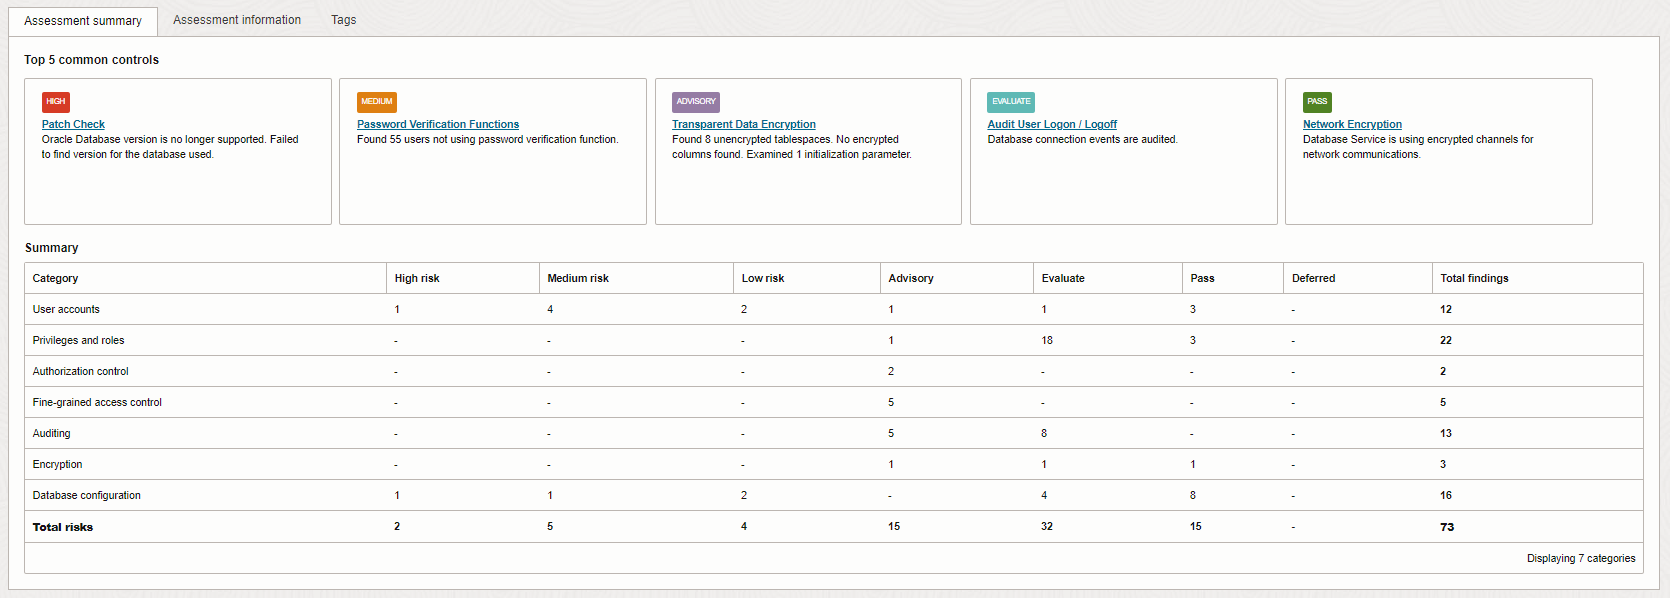Click Pass value 8 for Database configuration
The image size is (1670, 598).
1193,495
